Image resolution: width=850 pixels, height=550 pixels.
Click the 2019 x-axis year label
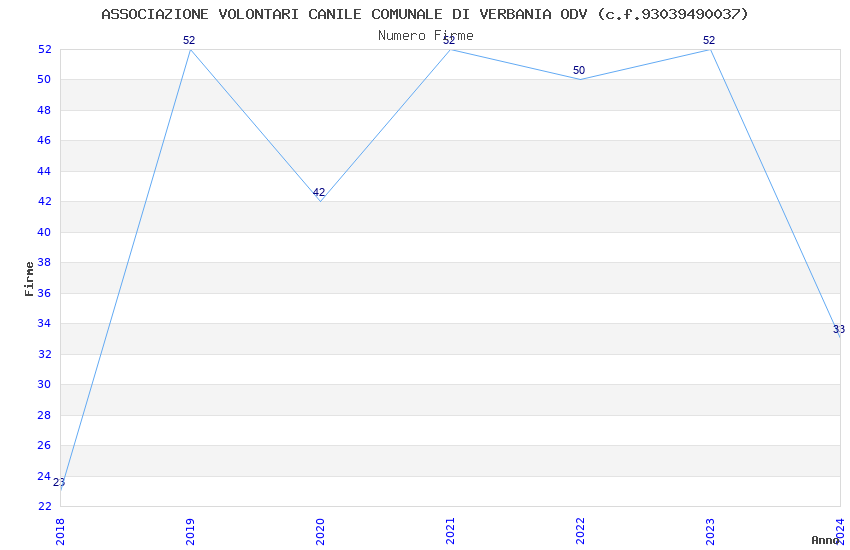[x=190, y=532]
